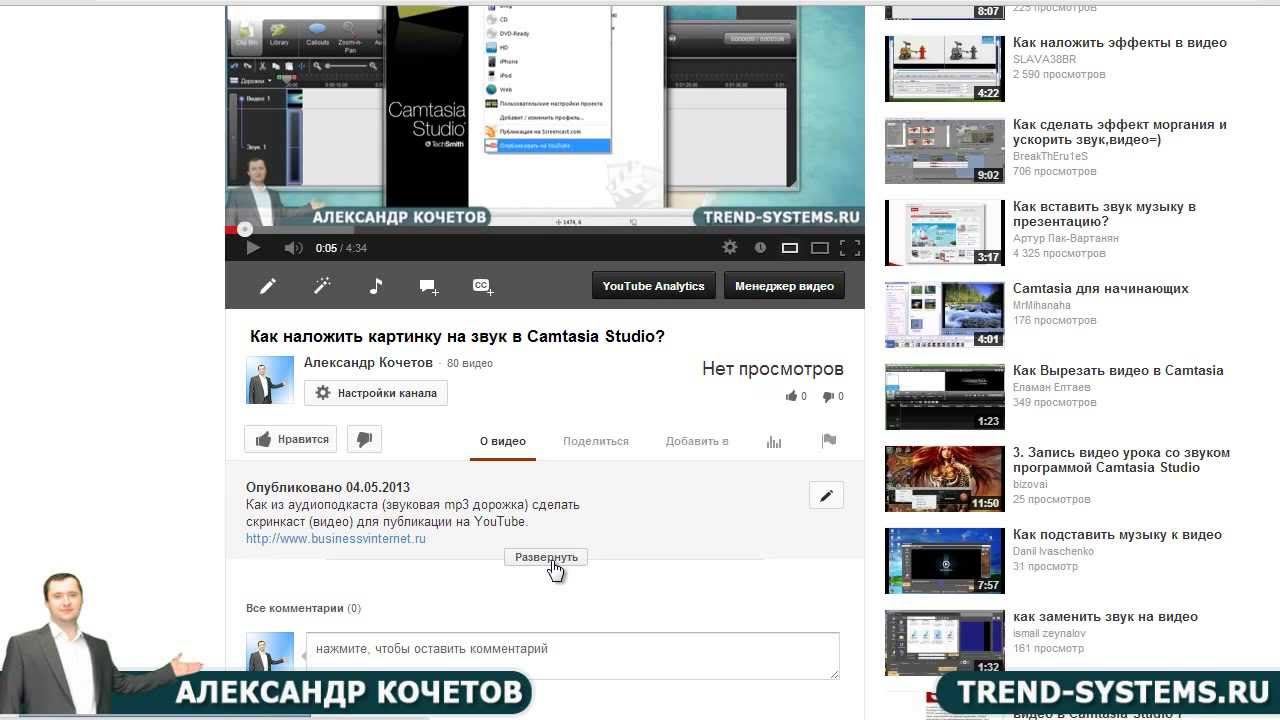Screen dimensions: 1280x720
Task: Open the player settings gear icon
Action: [730, 247]
